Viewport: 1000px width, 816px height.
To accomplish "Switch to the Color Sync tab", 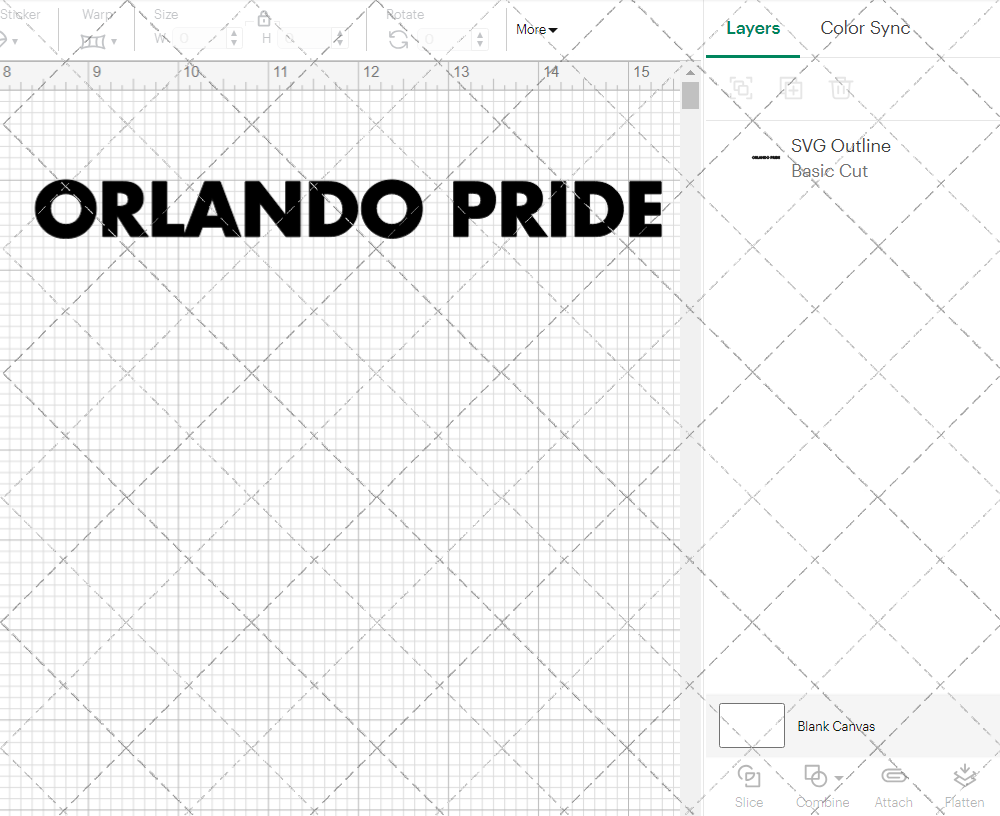I will [x=865, y=28].
